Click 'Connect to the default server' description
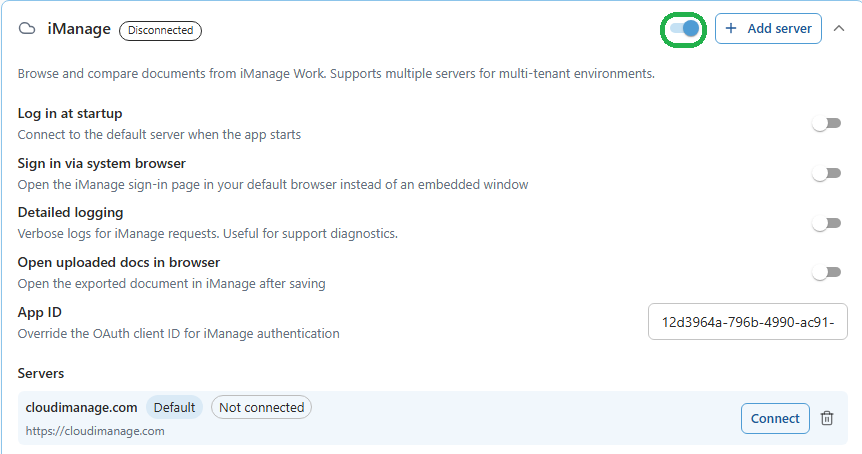Image resolution: width=862 pixels, height=454 pixels. pyautogui.click(x=159, y=135)
